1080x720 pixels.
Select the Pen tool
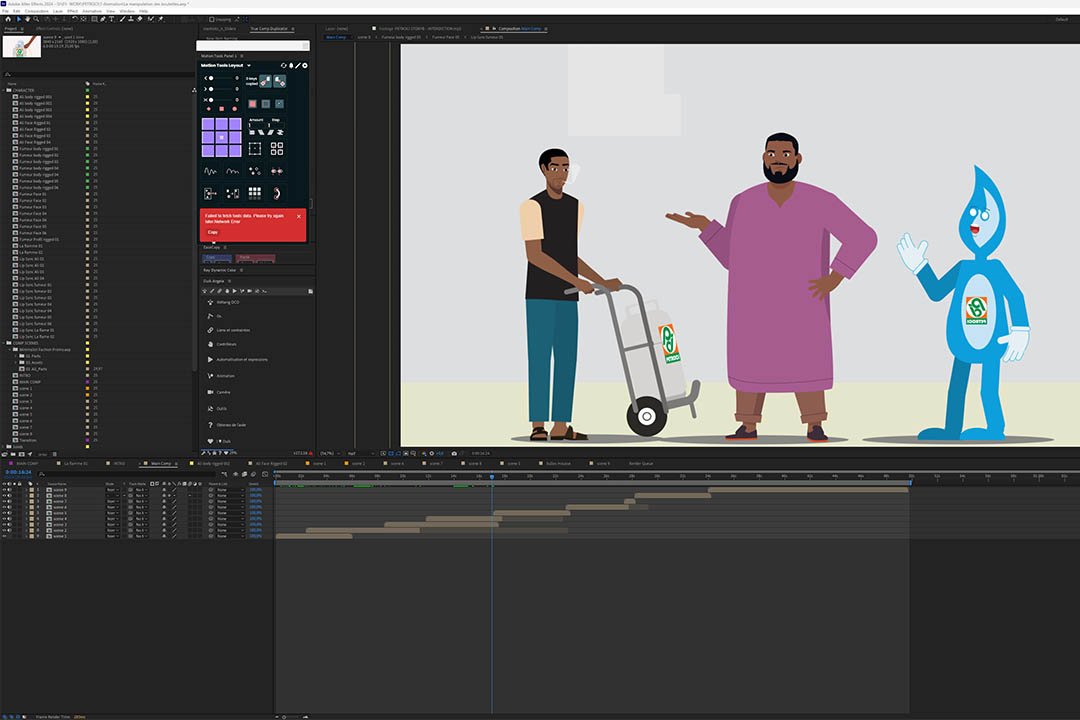tap(103, 19)
